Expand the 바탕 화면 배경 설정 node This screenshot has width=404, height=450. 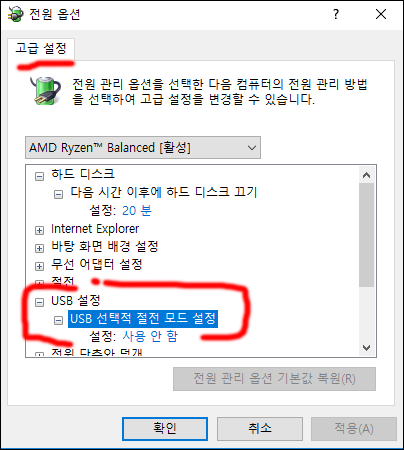click(x=39, y=248)
